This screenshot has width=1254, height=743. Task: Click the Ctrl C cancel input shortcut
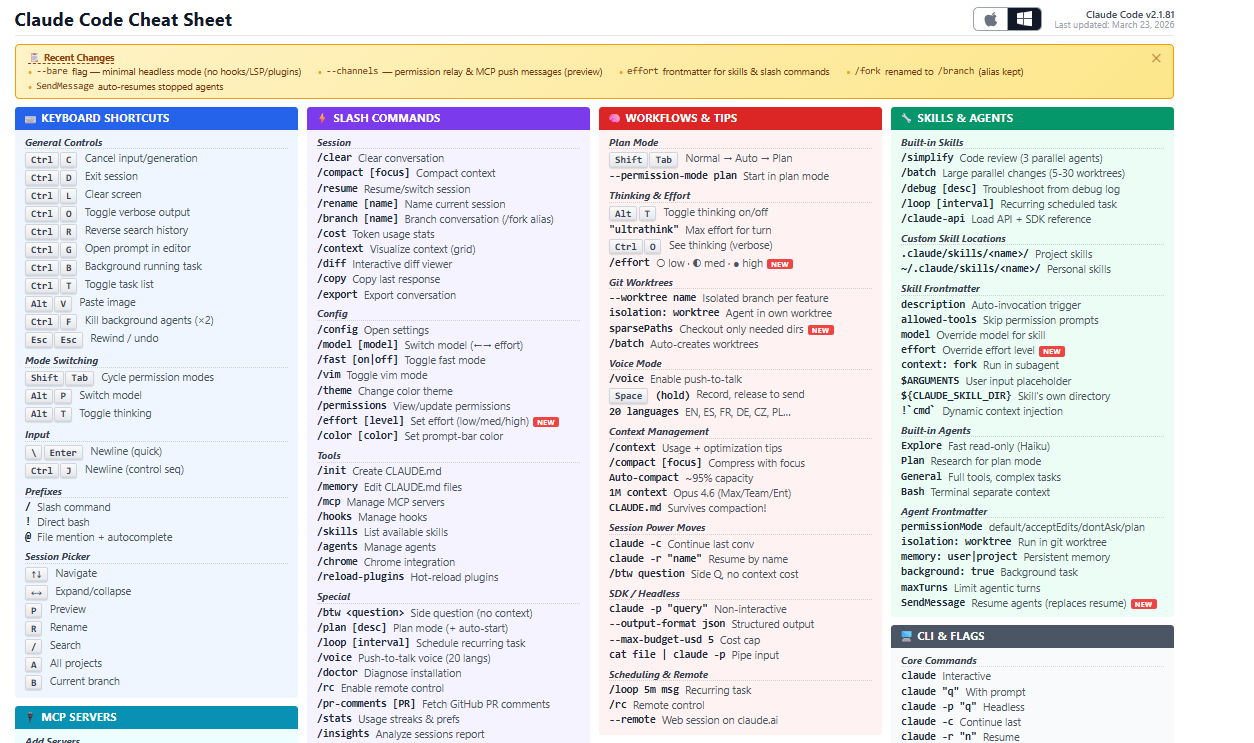tap(111, 159)
